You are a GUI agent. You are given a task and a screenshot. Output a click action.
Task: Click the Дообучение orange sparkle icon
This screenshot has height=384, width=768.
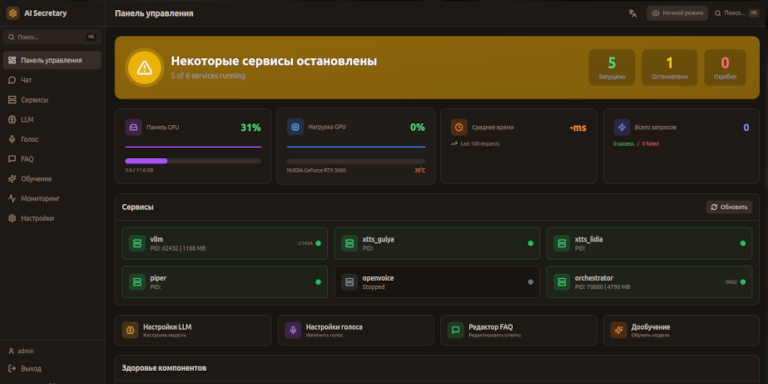pos(619,331)
